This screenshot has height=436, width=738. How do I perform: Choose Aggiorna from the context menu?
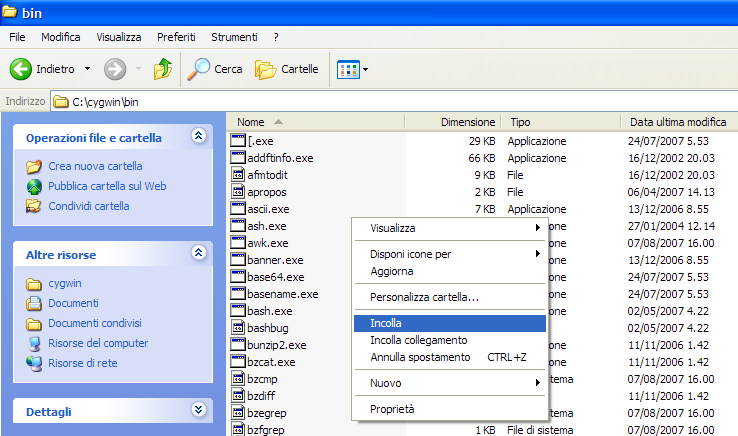point(450,271)
